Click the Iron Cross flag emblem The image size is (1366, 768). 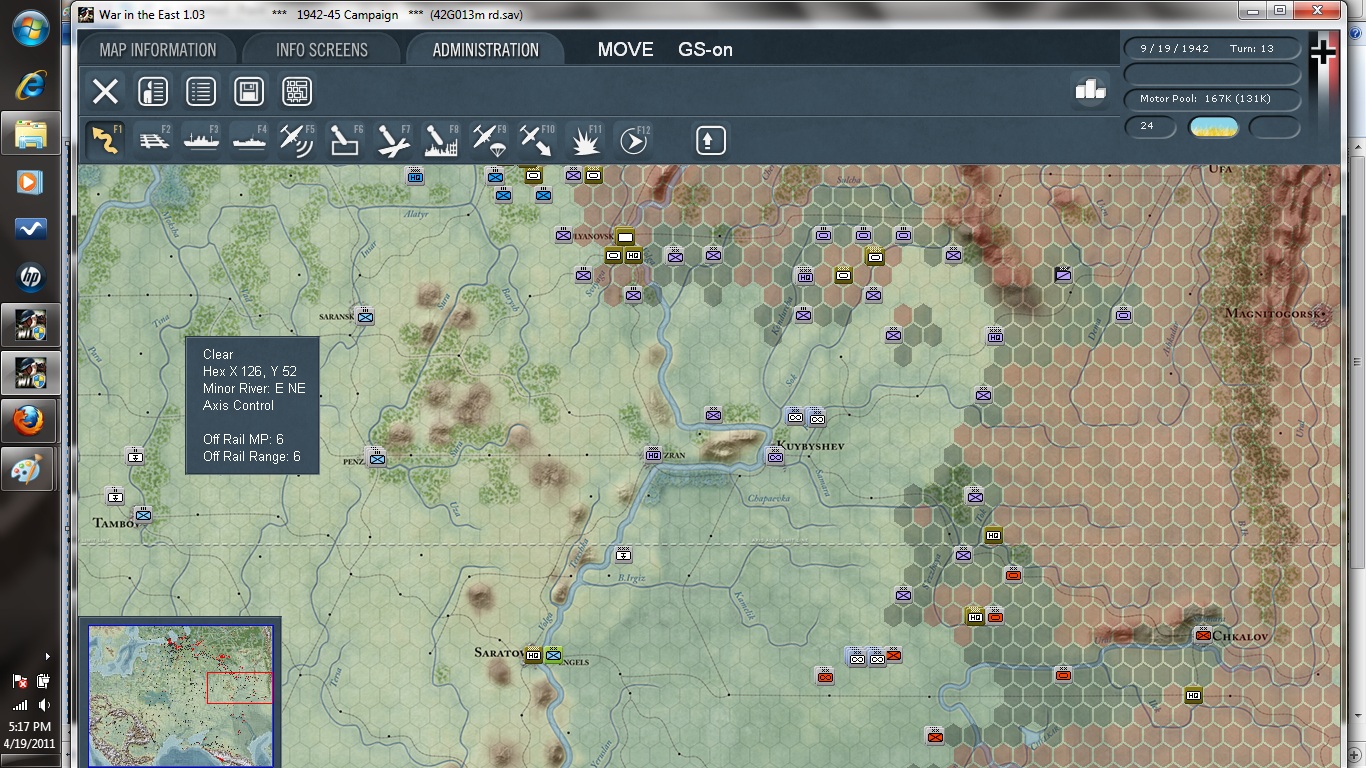tap(1323, 52)
